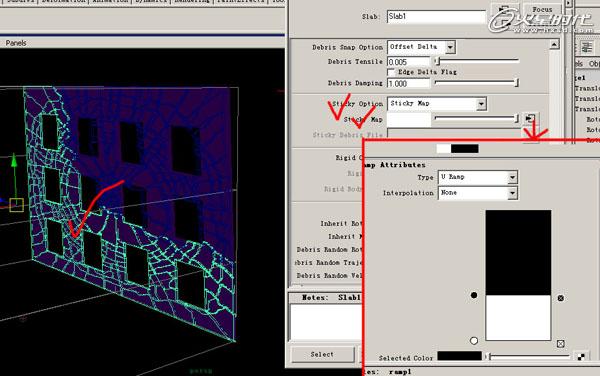This screenshot has width=600, height=376.
Task: Delete the black ramp entry via its crossed box
Action: tap(561, 298)
